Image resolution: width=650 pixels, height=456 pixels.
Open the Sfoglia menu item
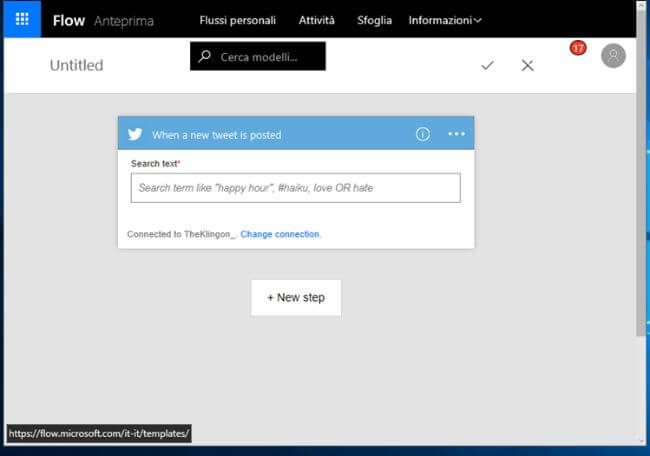(374, 20)
